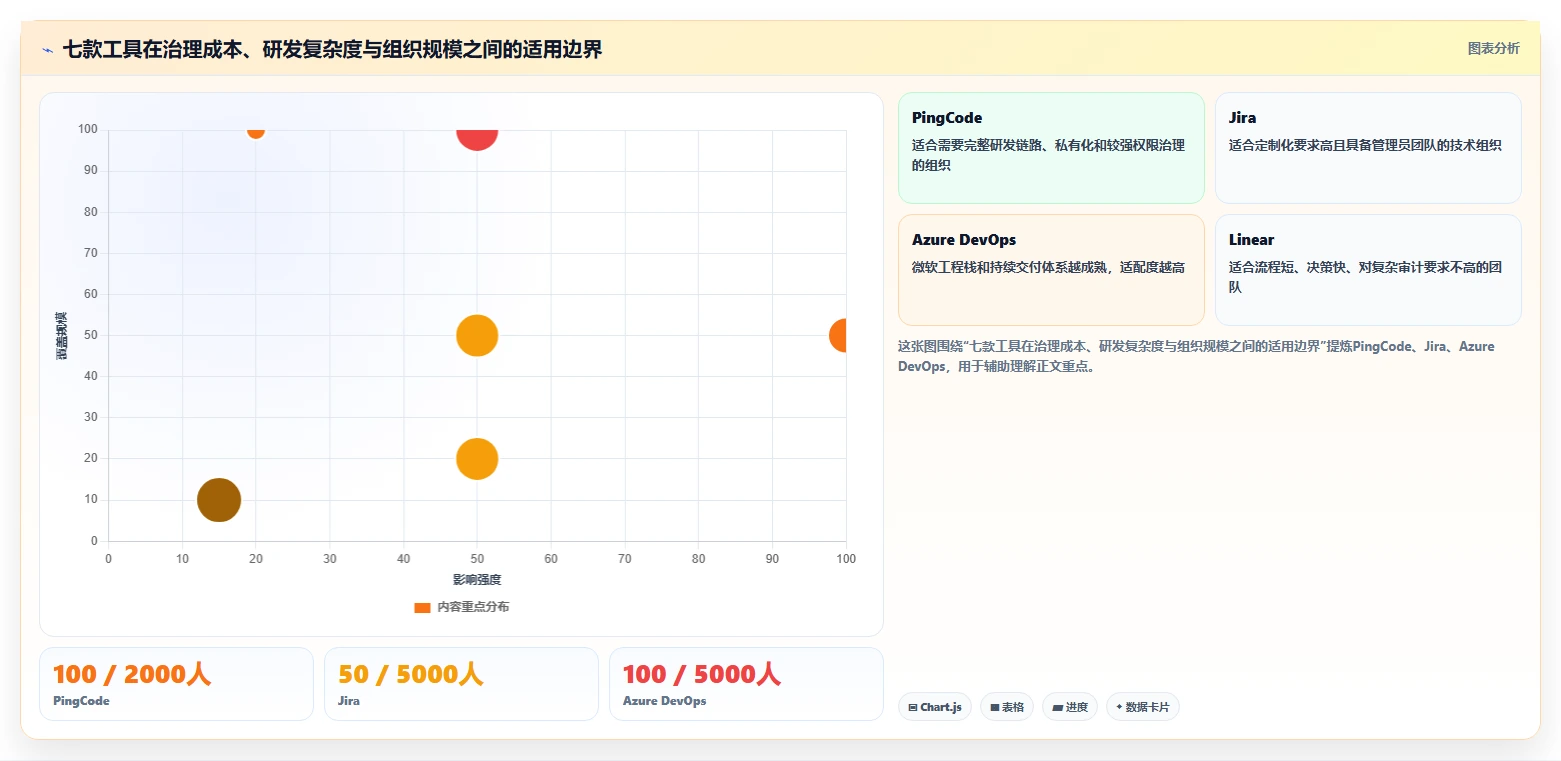Click the 100 / 5000人 Azure DevOps stat card
Screen dimensions: 1561x761
point(746,684)
